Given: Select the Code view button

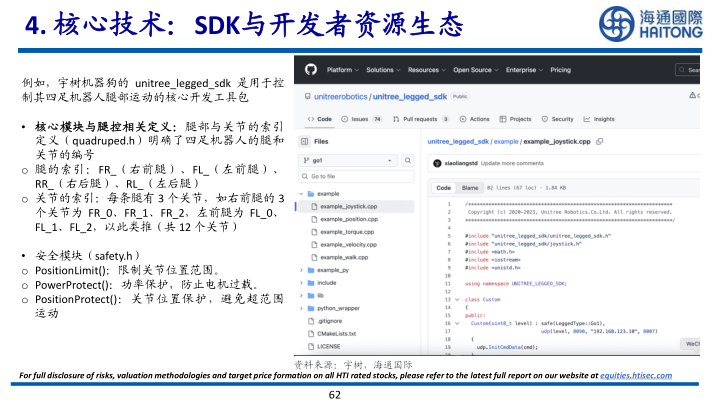Looking at the screenshot, I should pos(444,188).
